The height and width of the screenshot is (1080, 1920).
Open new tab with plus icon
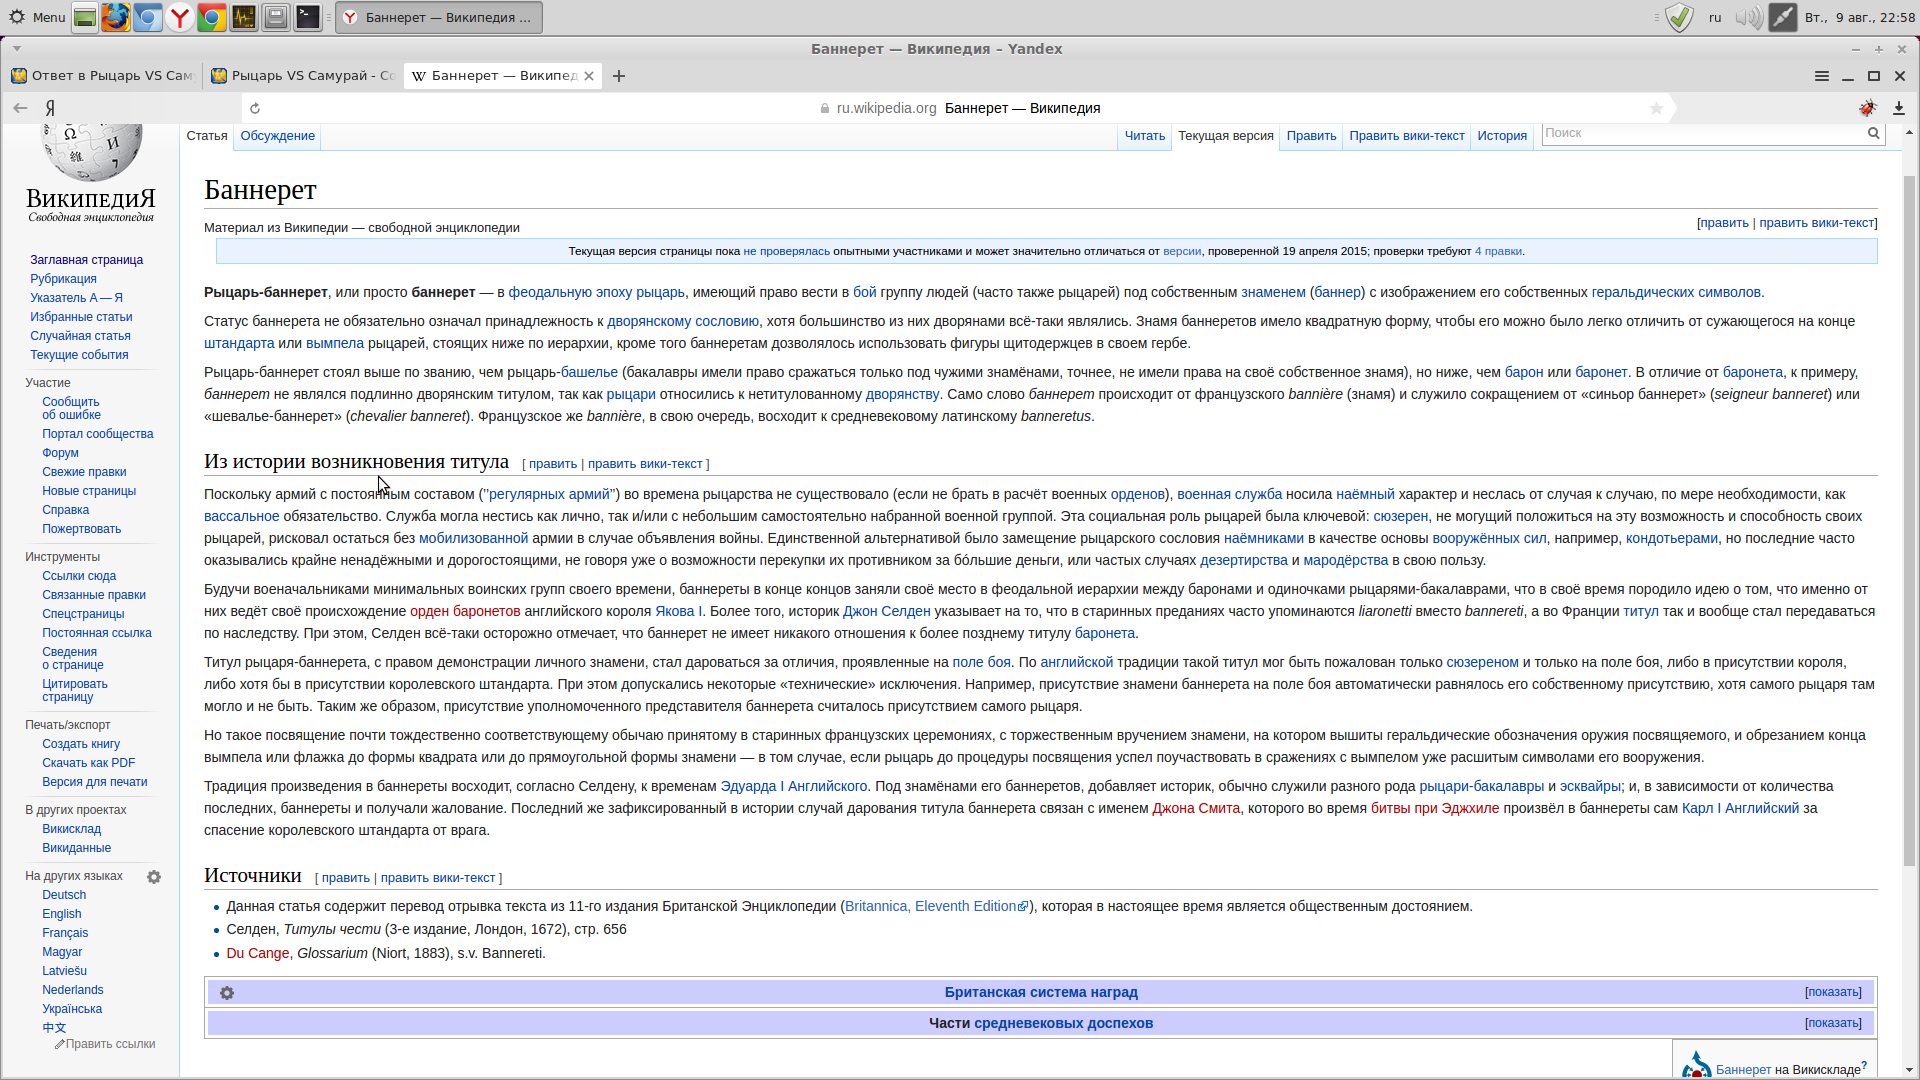coord(619,76)
